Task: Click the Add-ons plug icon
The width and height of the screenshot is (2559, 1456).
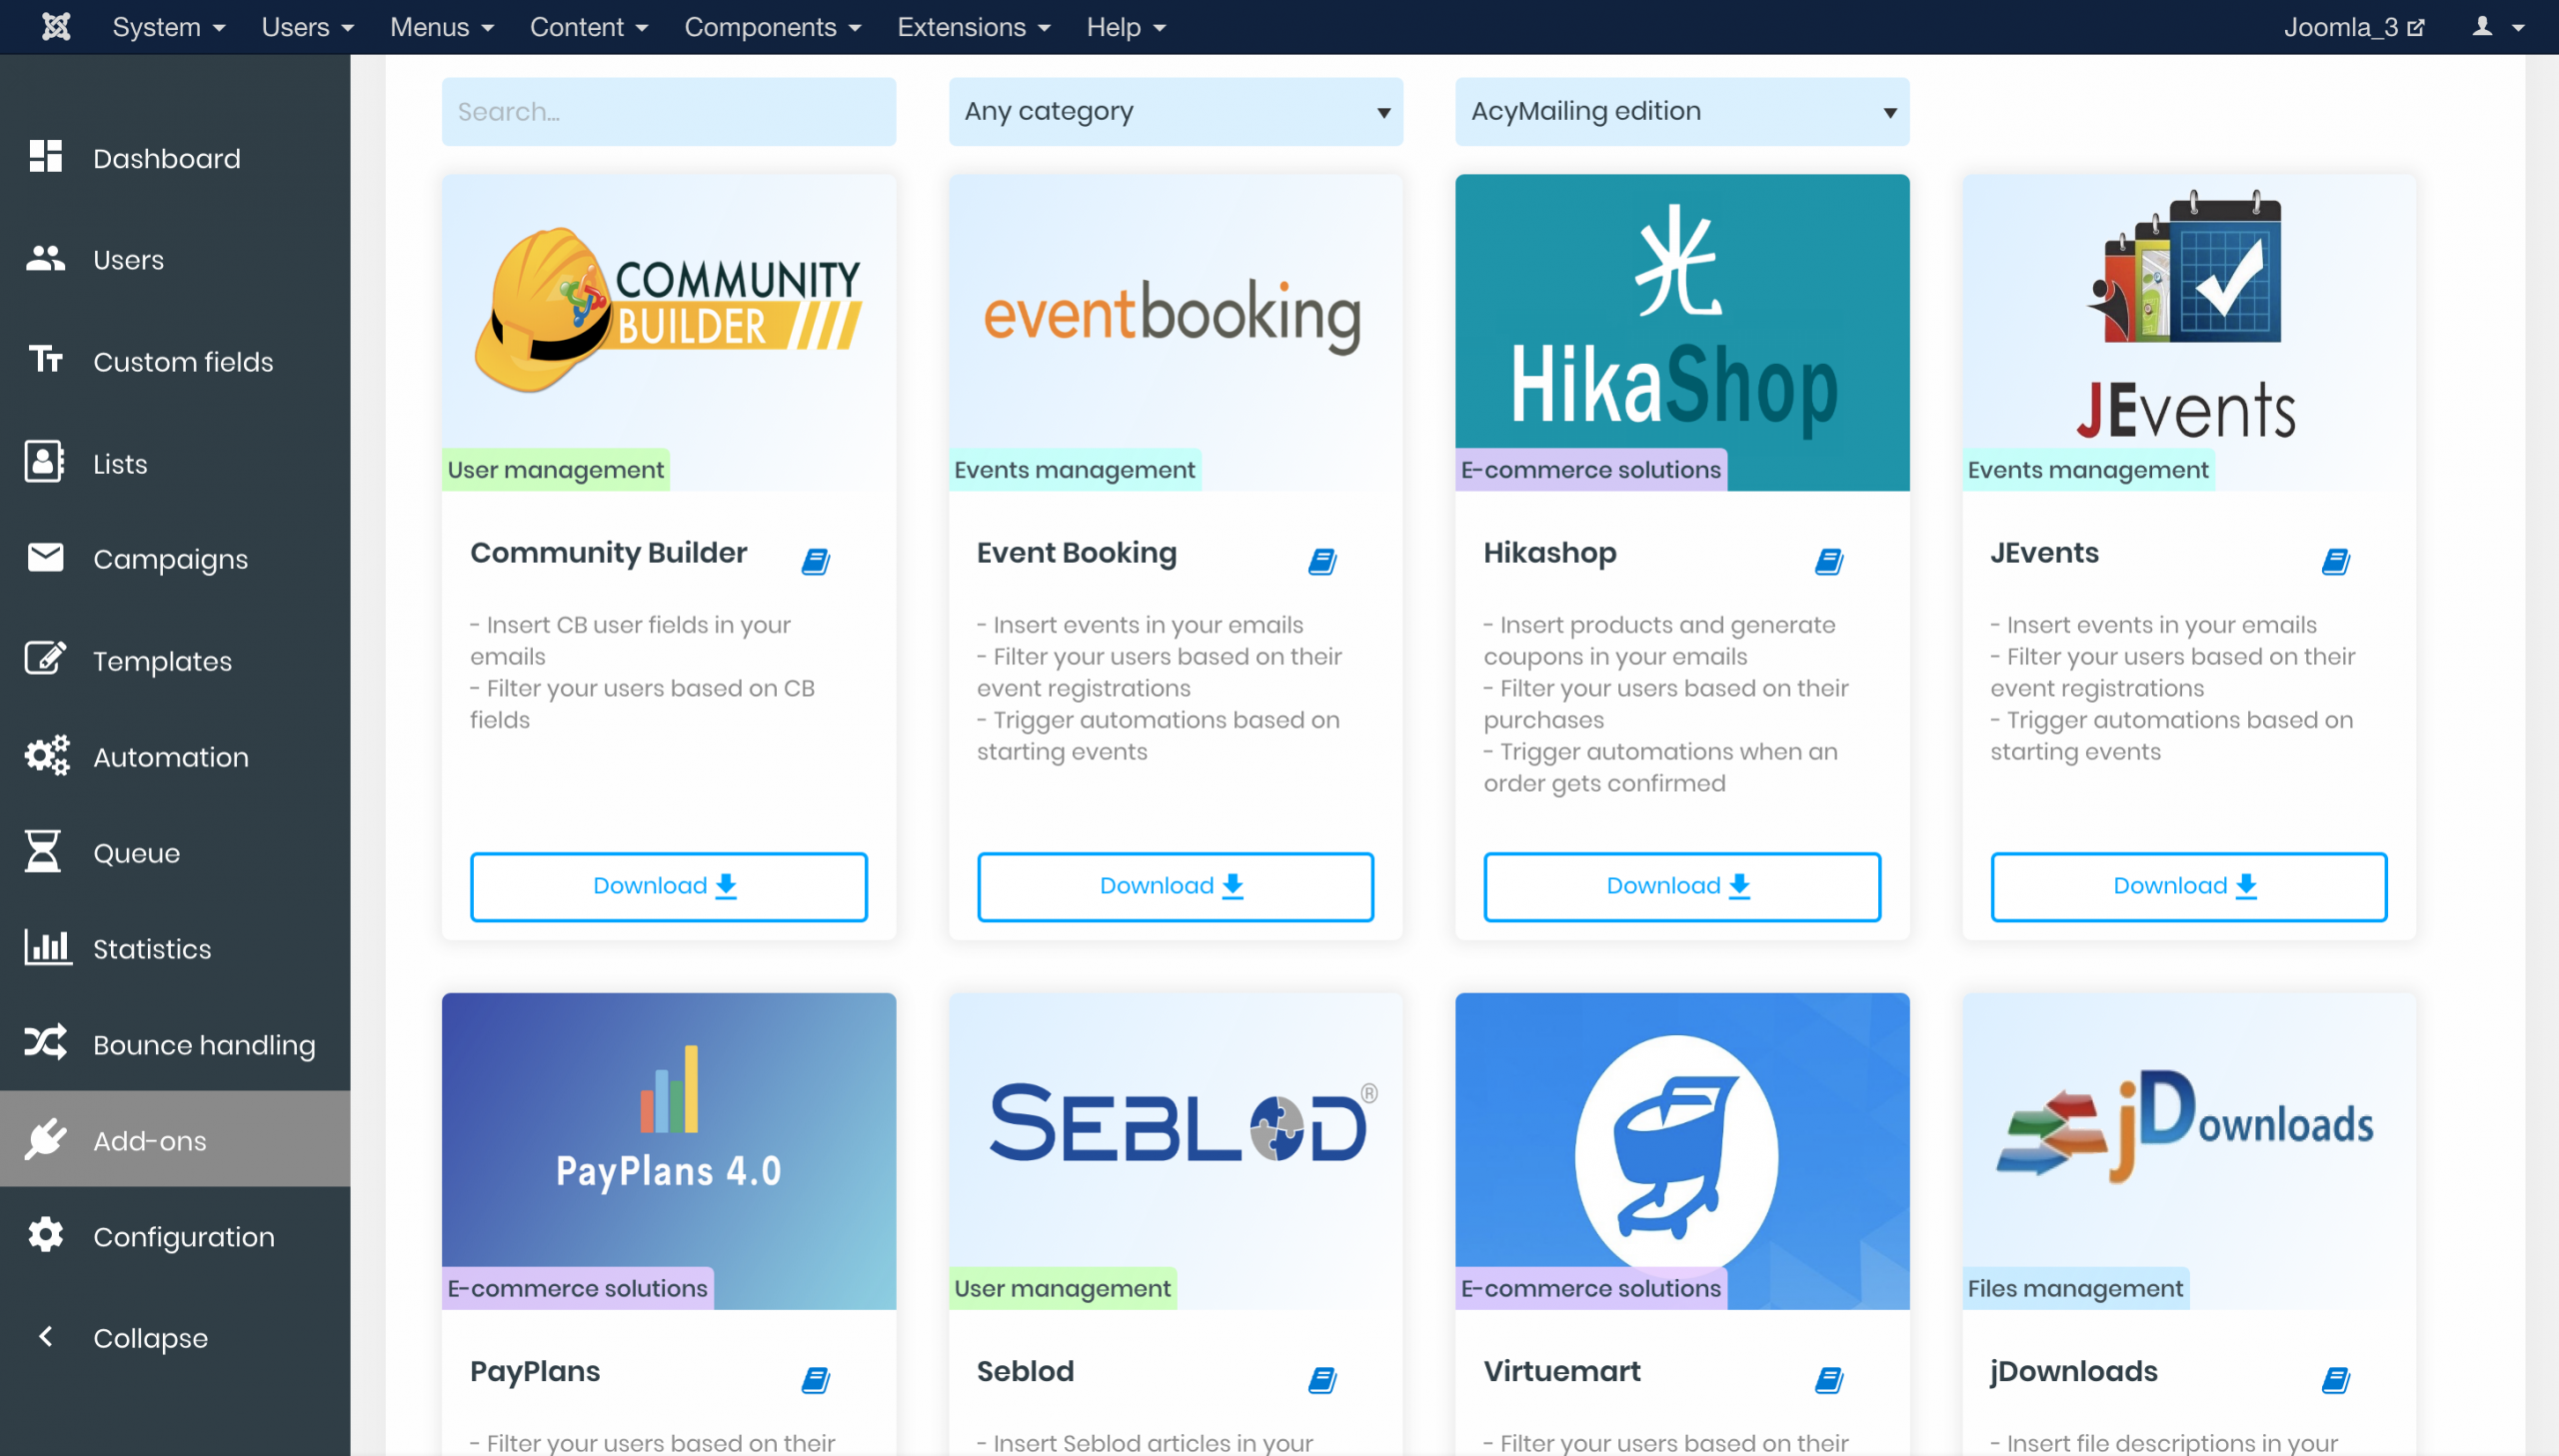Action: click(x=46, y=1139)
